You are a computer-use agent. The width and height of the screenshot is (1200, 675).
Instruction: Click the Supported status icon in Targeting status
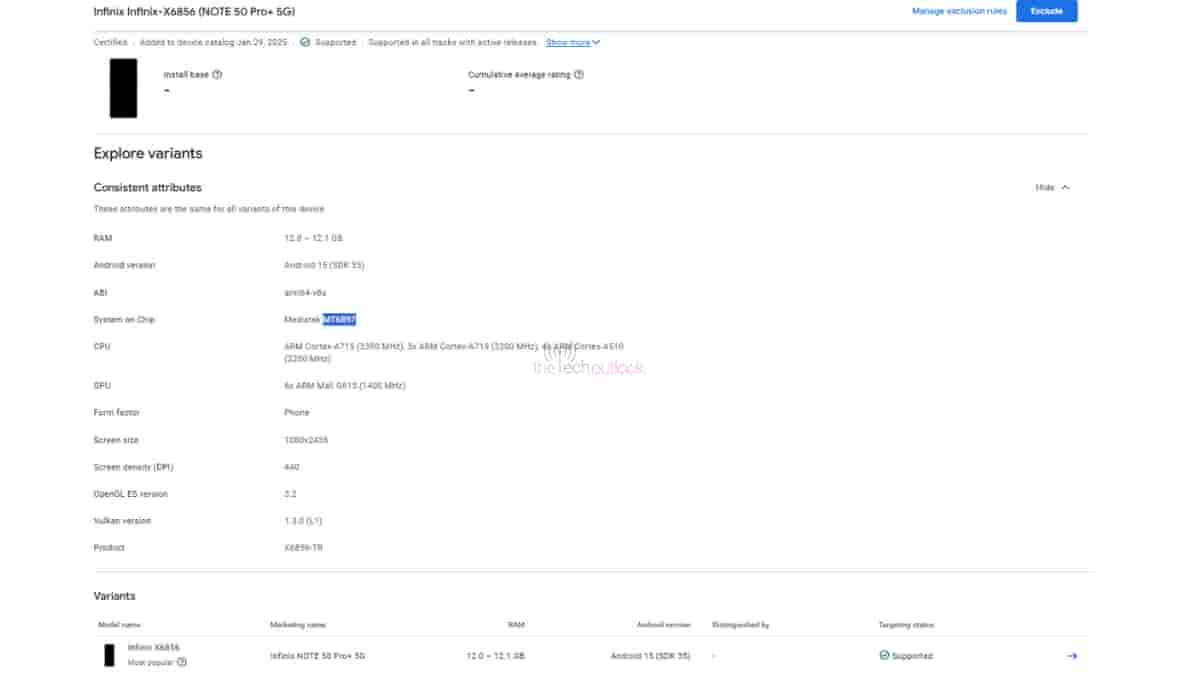(882, 656)
